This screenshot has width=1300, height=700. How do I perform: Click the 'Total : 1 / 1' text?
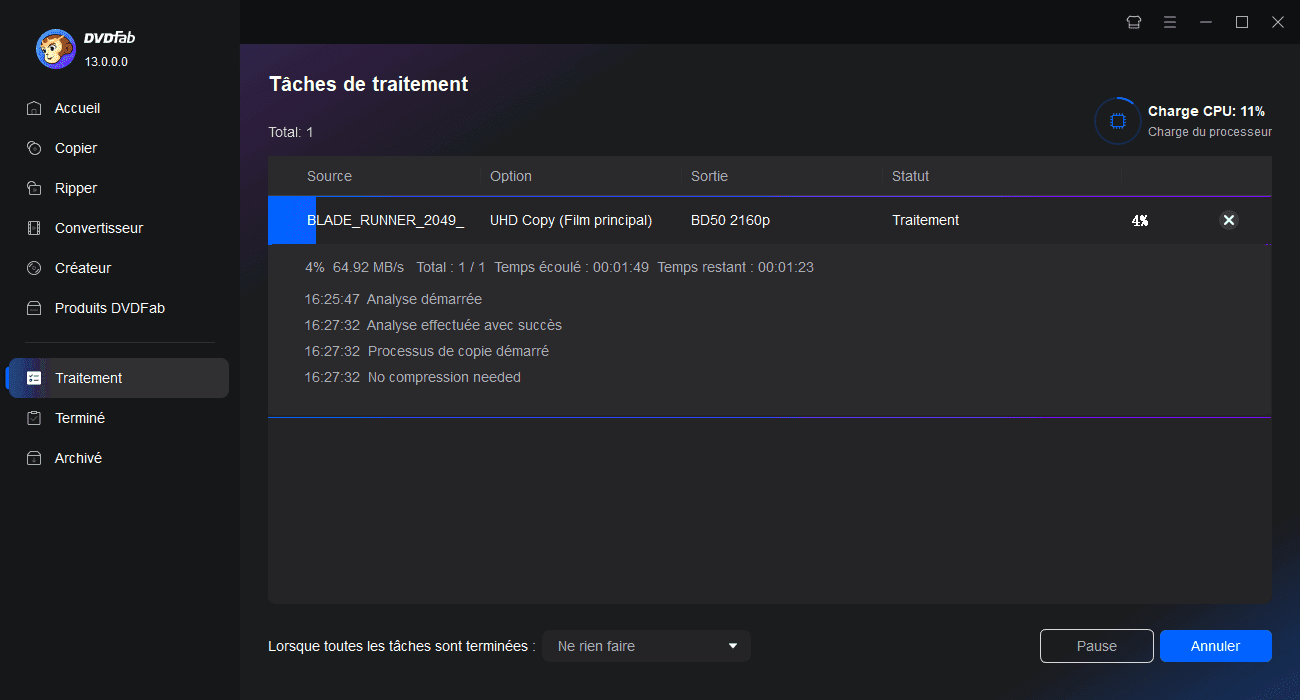pos(451,267)
